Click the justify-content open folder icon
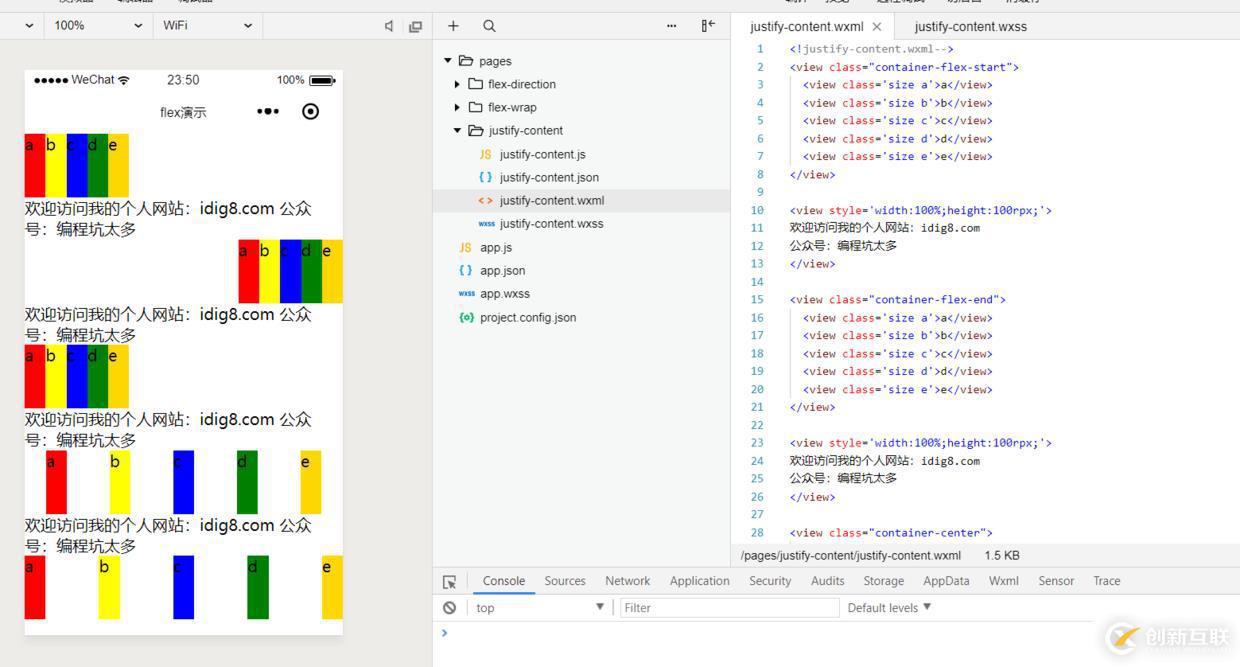Image resolution: width=1240 pixels, height=667 pixels. pyautogui.click(x=476, y=130)
